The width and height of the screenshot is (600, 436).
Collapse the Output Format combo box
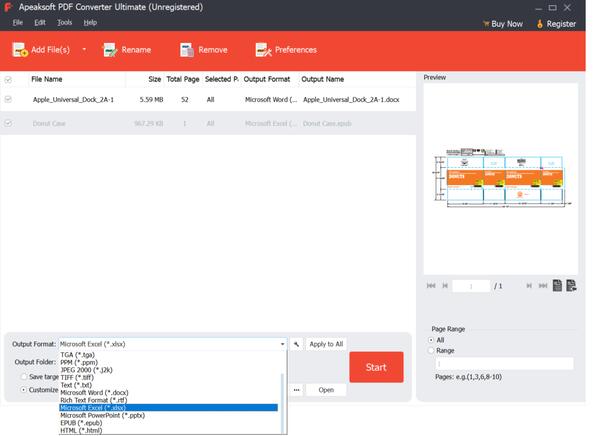283,344
